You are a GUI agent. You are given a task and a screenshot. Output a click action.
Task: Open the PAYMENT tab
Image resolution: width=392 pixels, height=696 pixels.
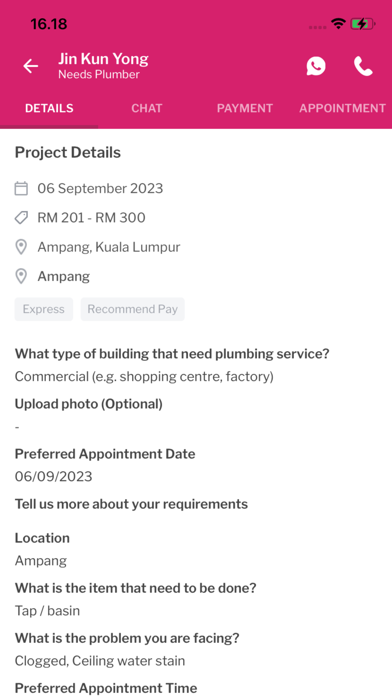(245, 108)
